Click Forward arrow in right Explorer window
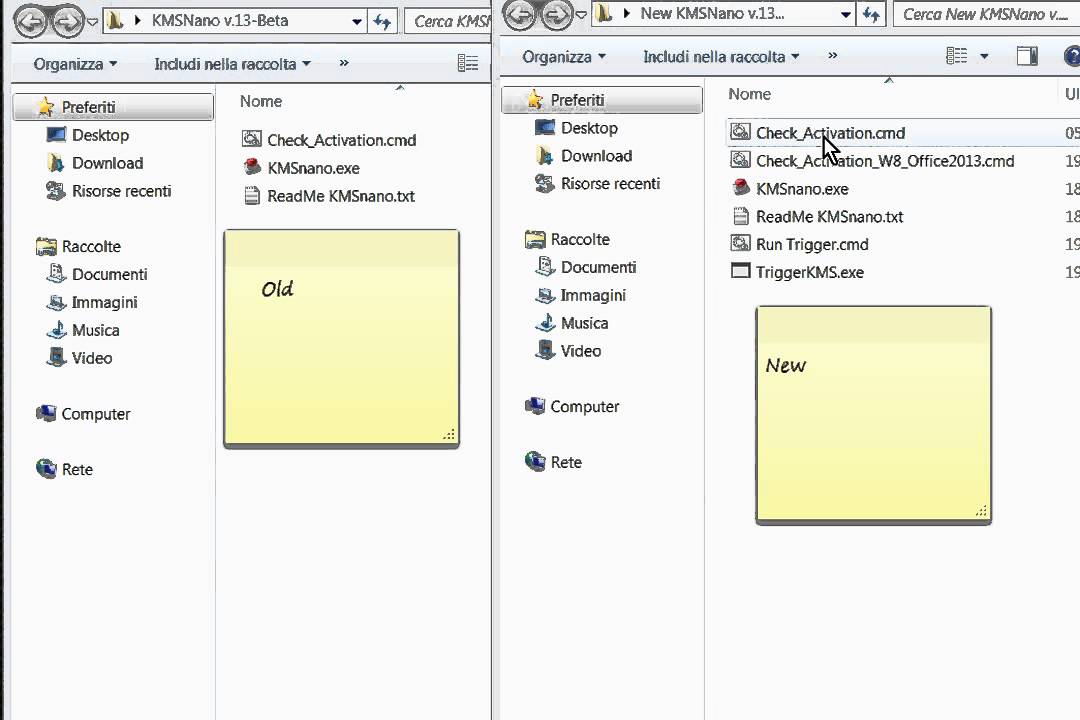Viewport: 1080px width, 720px height. 557,15
